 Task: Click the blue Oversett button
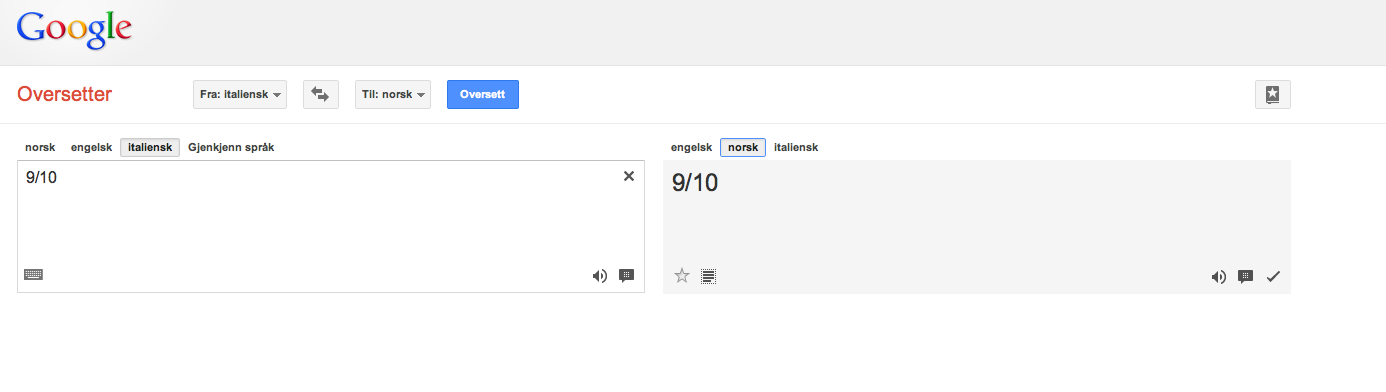pyautogui.click(x=483, y=94)
